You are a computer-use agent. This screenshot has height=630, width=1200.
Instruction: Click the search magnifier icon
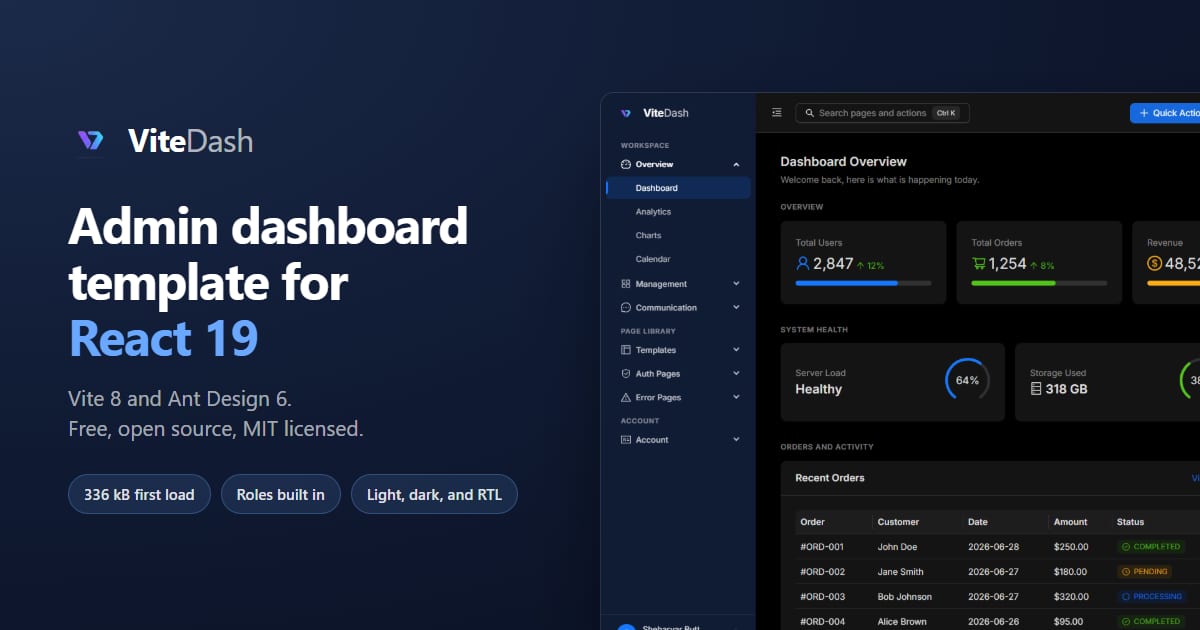(x=809, y=113)
